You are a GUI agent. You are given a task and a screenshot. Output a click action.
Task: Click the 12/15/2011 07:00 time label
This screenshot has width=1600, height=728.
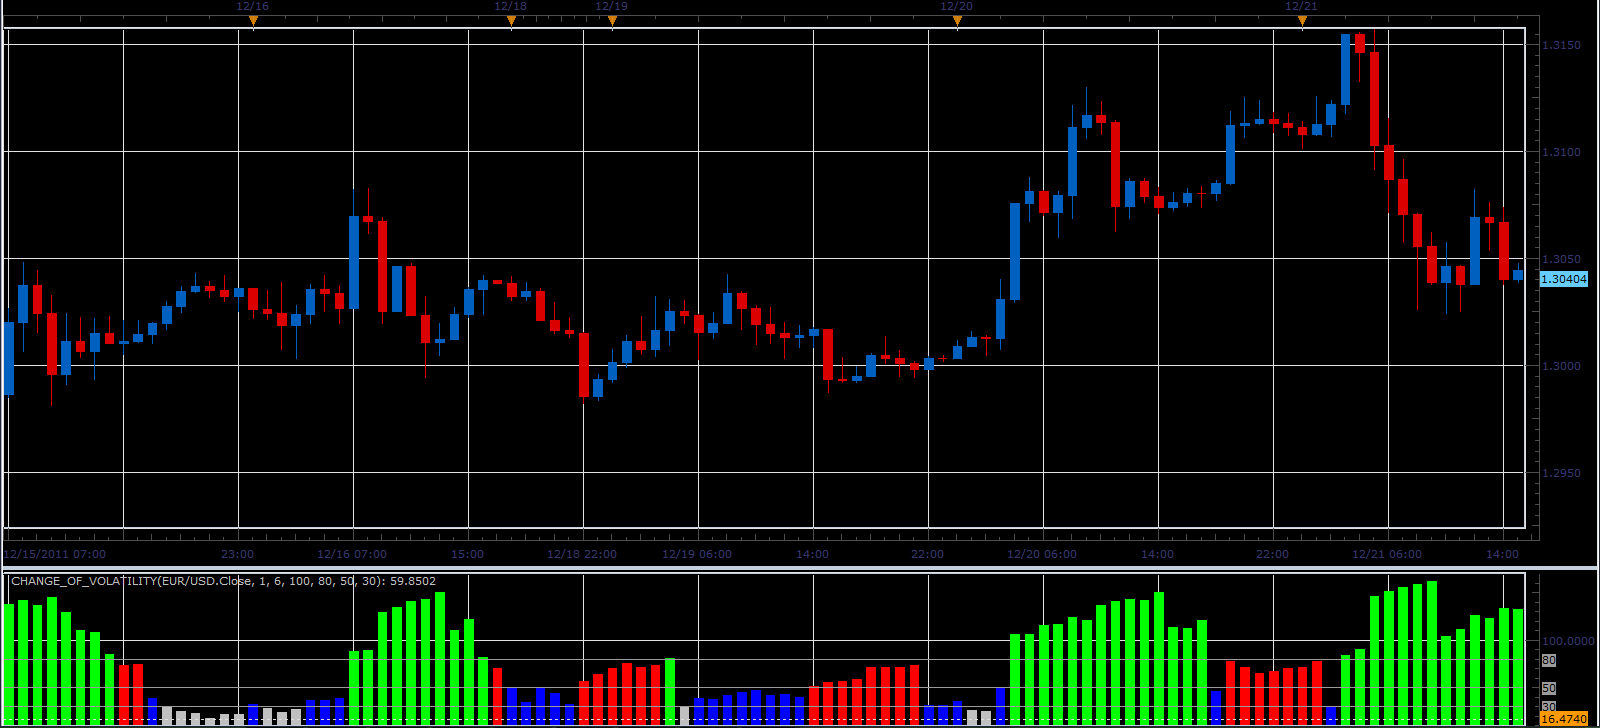pyautogui.click(x=55, y=554)
